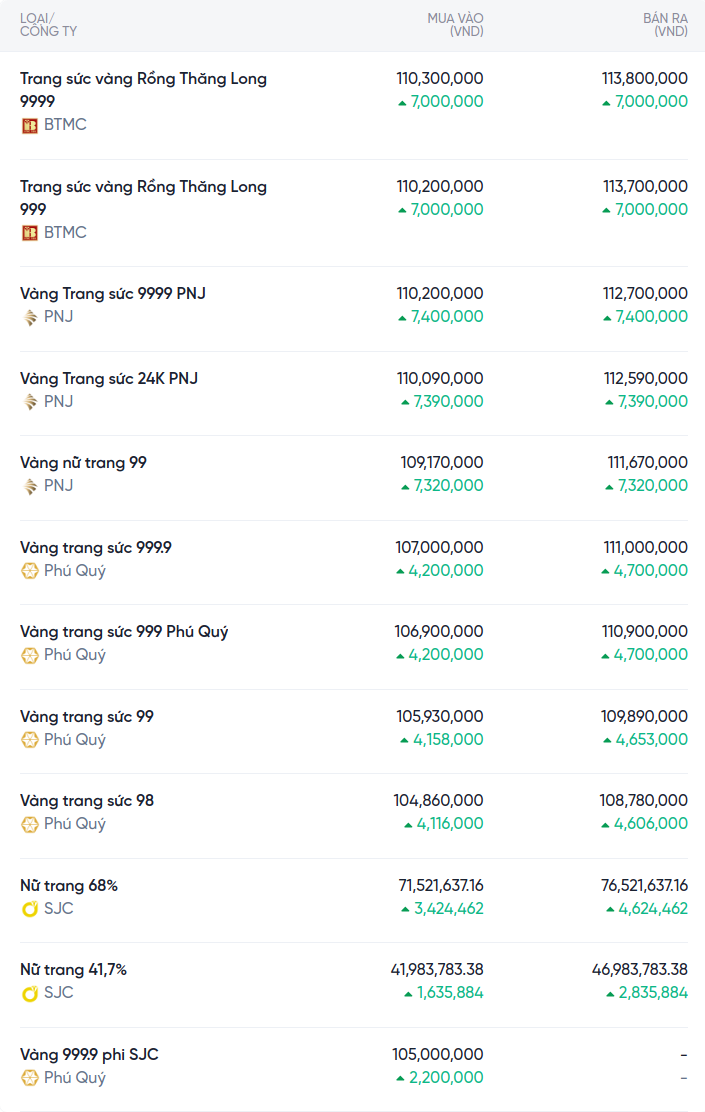705x1112 pixels.
Task: Click the Phú Quý logo under Vàng trang sức 999.9
Action: (30, 571)
